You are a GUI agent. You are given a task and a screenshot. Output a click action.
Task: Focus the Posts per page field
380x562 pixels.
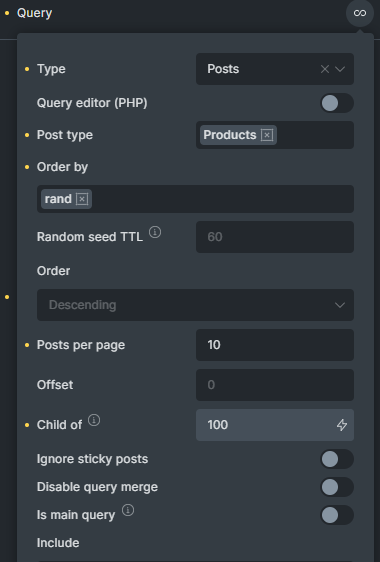(x=275, y=345)
